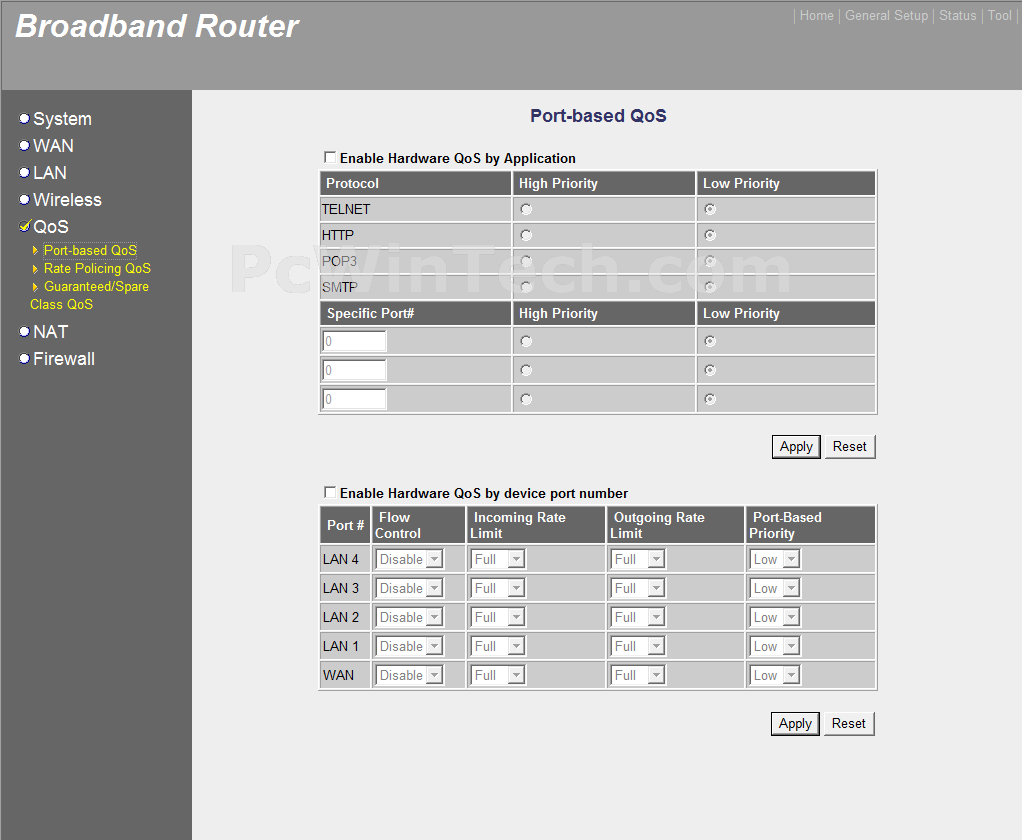
Task: Open LAN 1 Incoming Rate Limit dropdown
Action: (498, 646)
